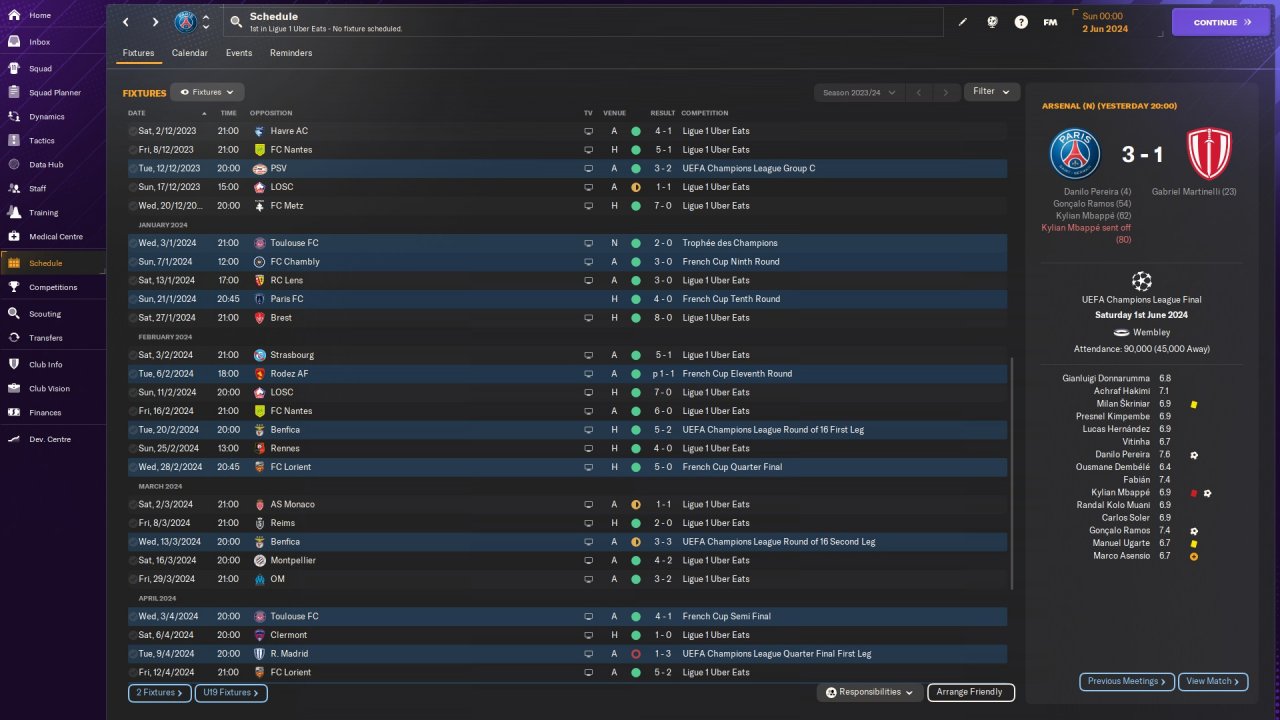The image size is (1280, 720).
Task: Switch to the Calendar tab
Action: (x=190, y=53)
